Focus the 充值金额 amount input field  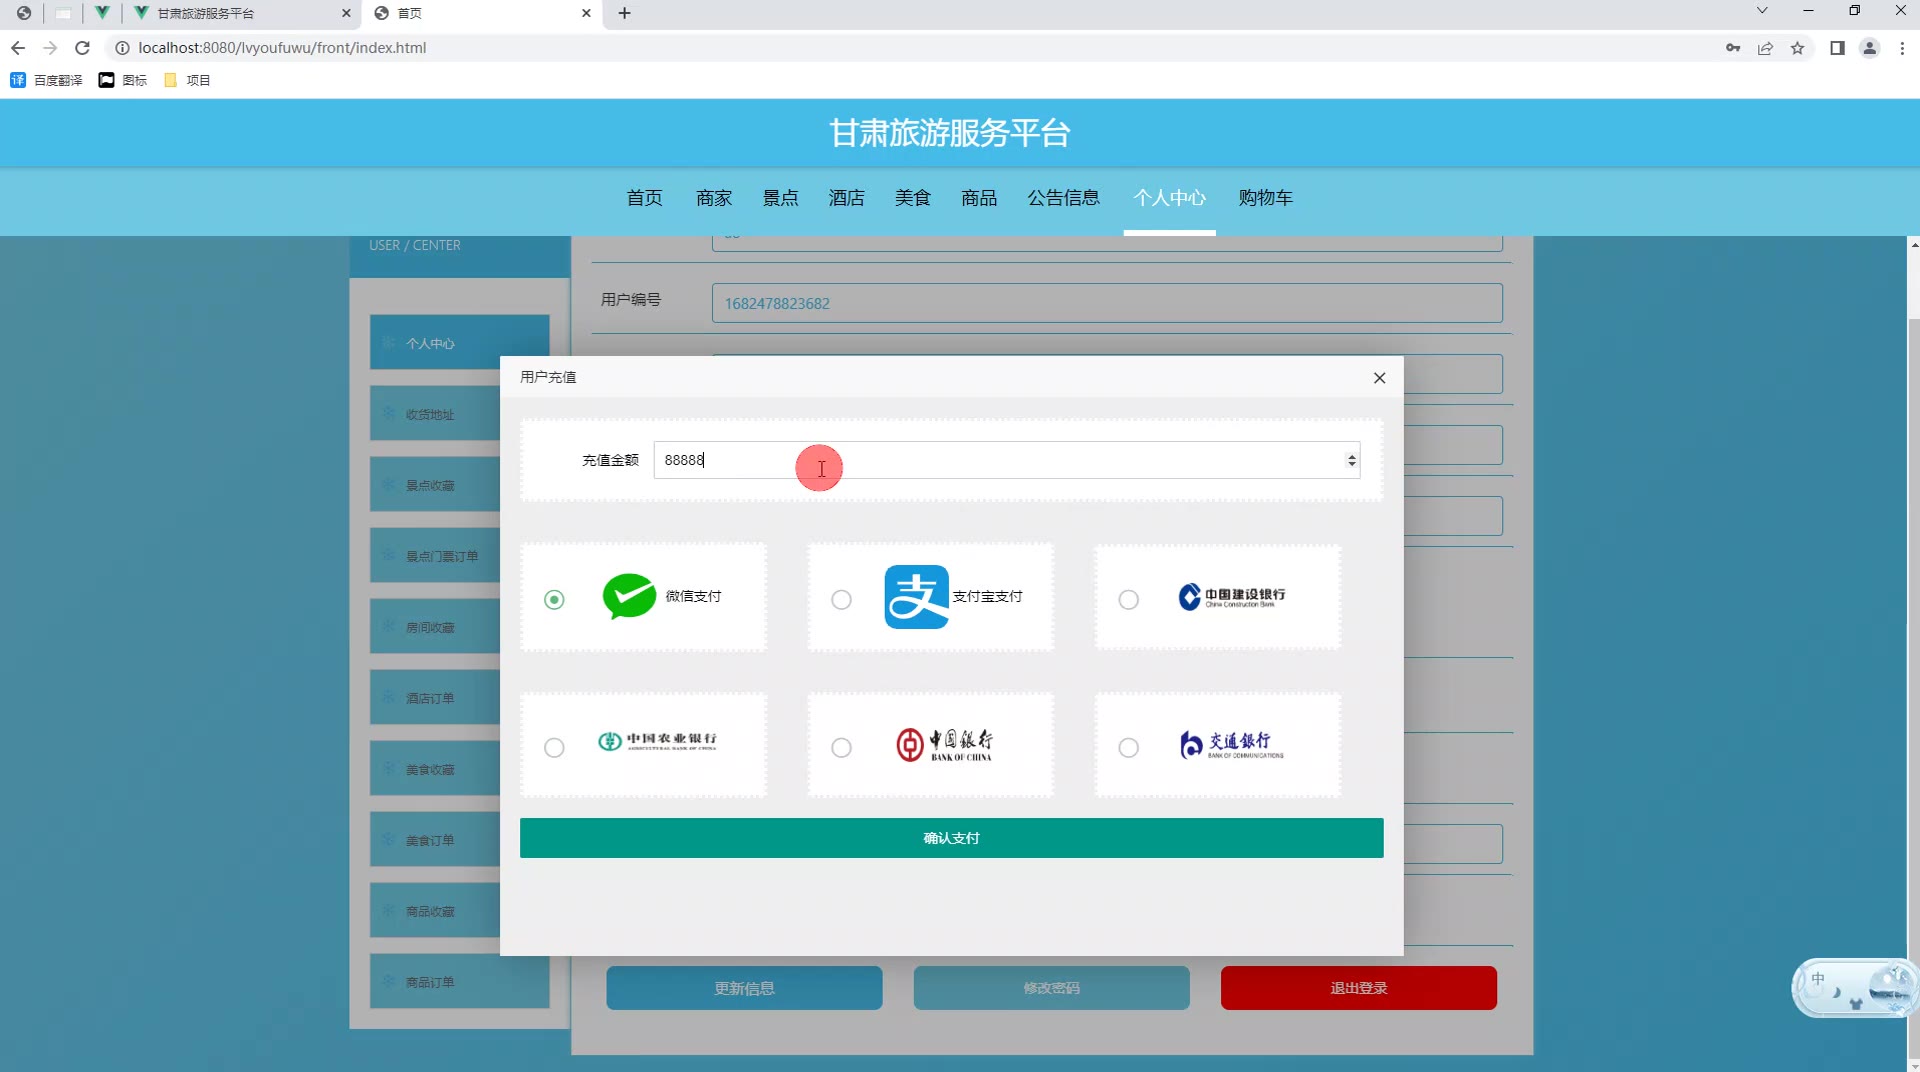tap(1006, 460)
